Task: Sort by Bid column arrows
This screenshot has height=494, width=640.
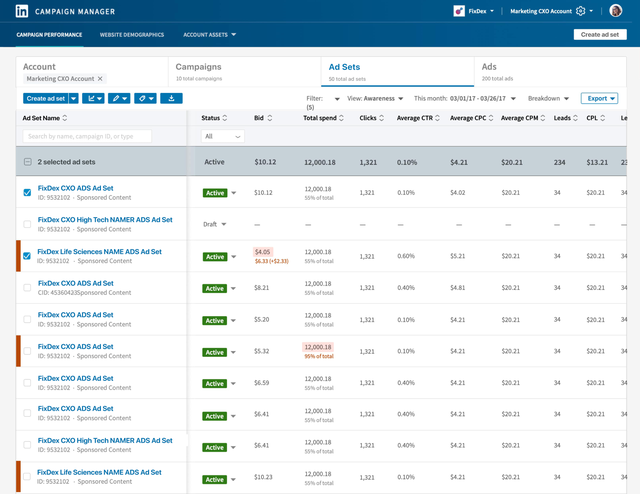Action: point(269,118)
